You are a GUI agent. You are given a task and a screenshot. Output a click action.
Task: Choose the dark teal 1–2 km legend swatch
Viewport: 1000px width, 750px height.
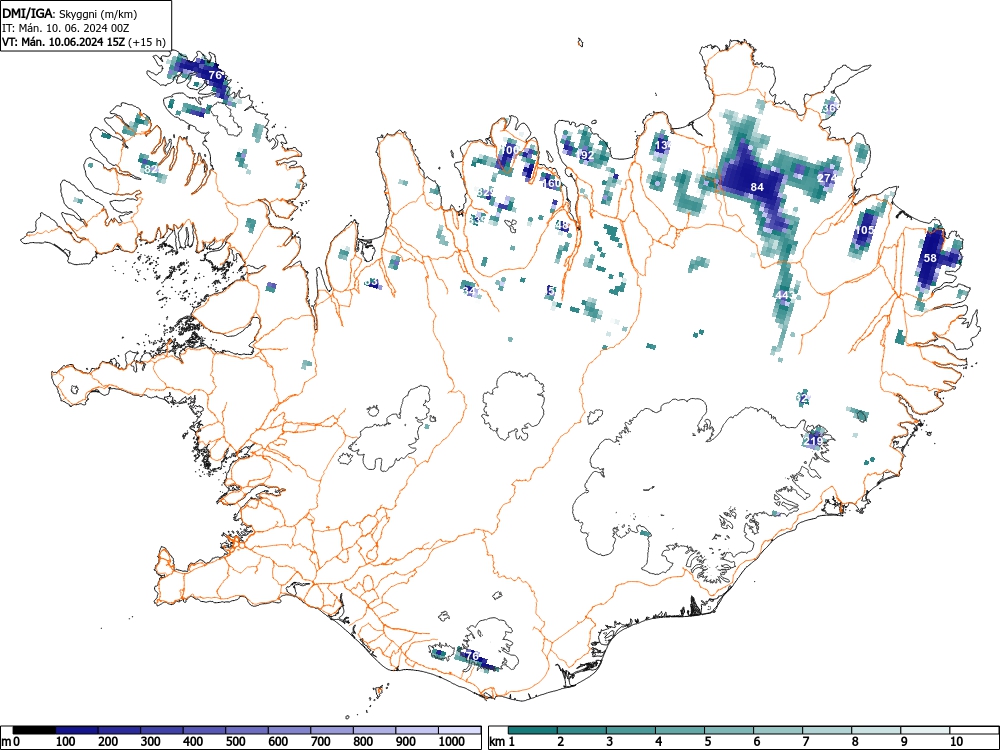tap(533, 730)
